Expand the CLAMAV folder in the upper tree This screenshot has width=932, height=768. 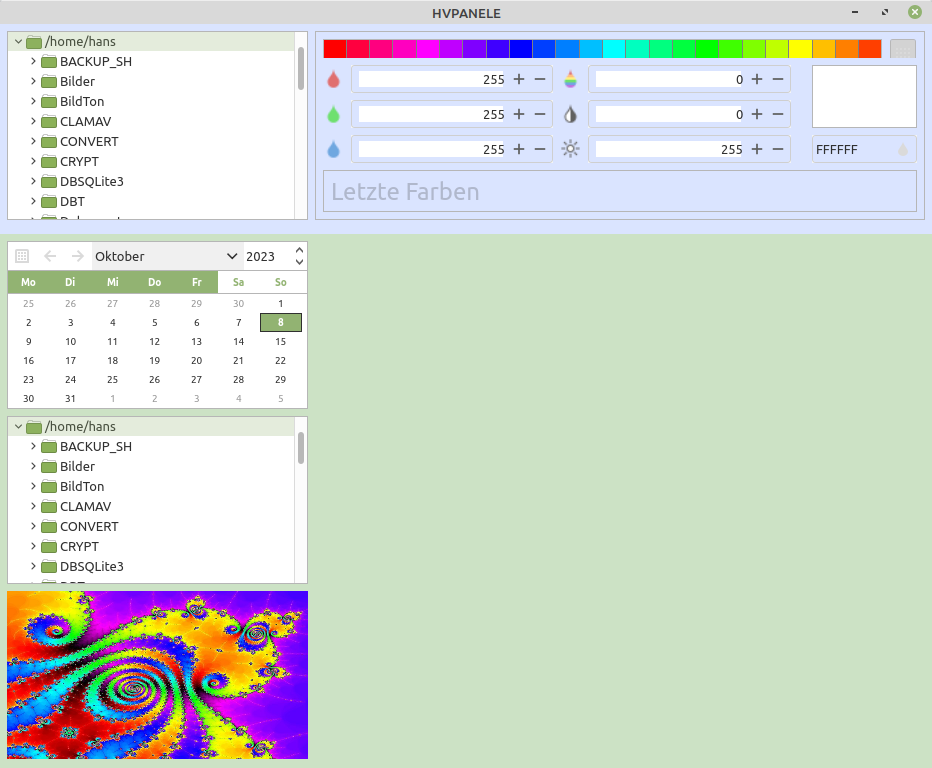tap(33, 121)
